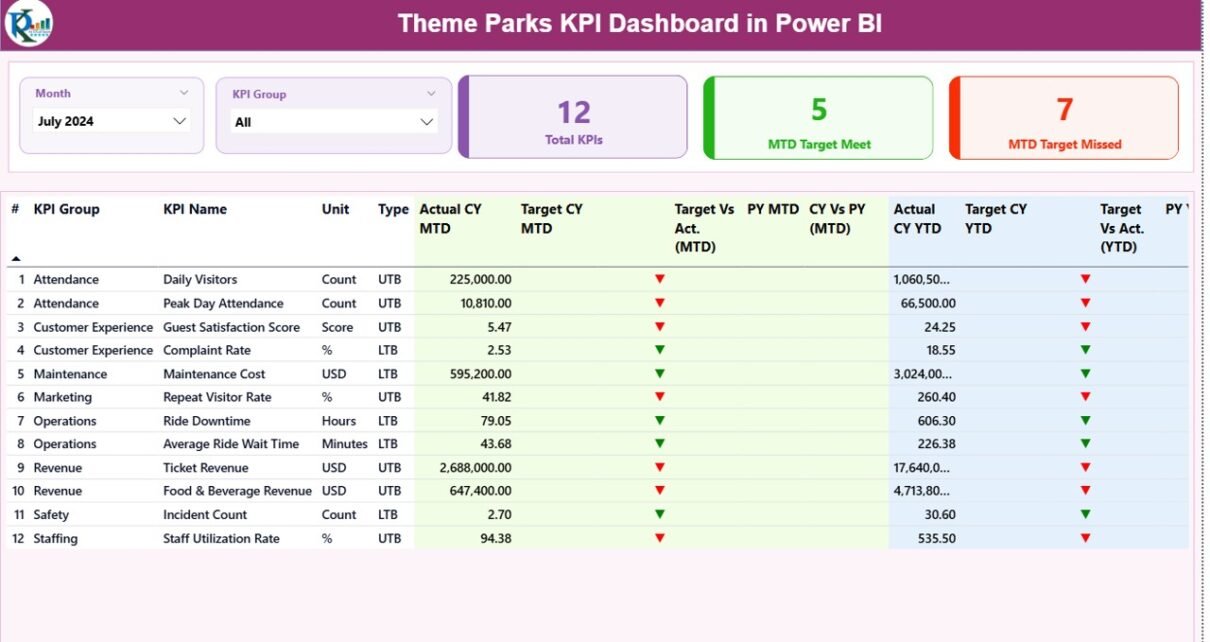Click the sort arrow under the # column

(15, 259)
